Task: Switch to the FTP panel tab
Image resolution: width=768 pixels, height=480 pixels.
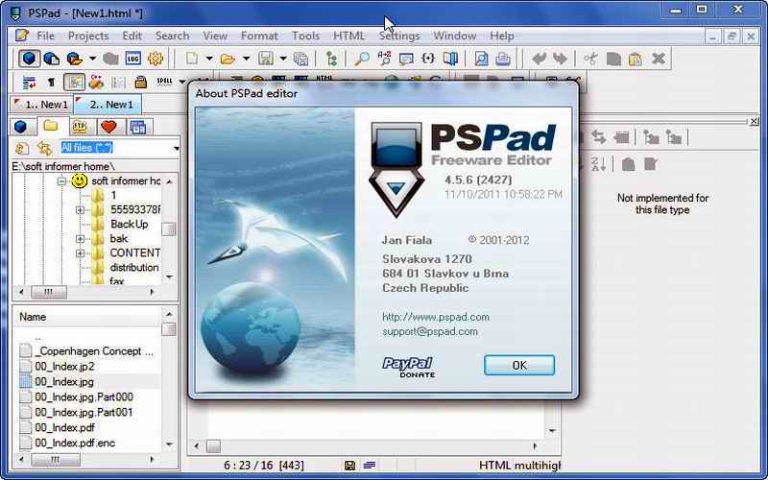Action: coord(81,127)
